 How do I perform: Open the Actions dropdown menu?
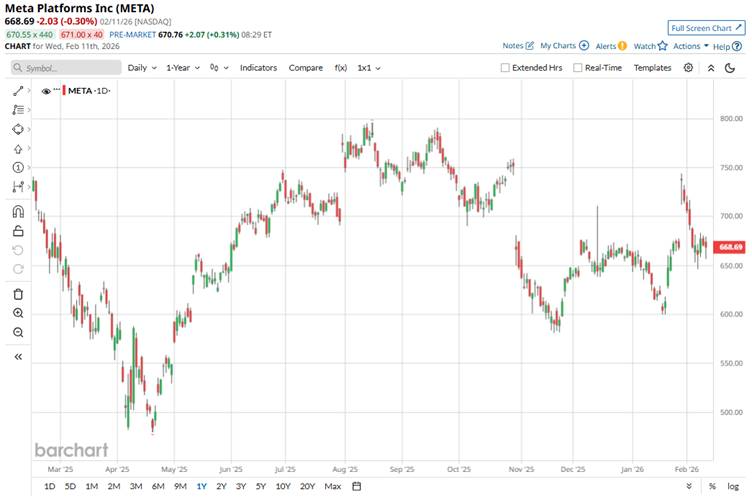tap(690, 46)
